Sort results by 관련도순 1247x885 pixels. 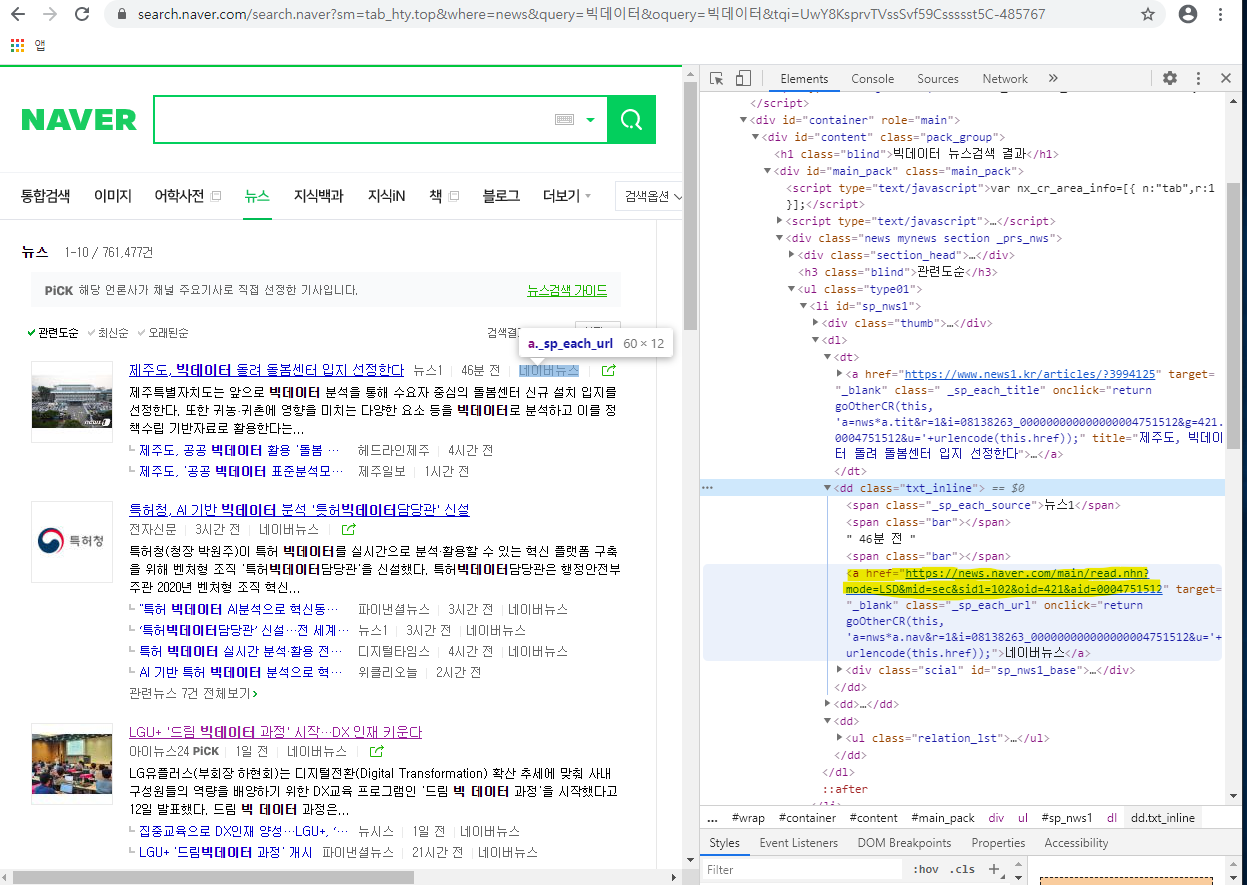pyautogui.click(x=53, y=332)
